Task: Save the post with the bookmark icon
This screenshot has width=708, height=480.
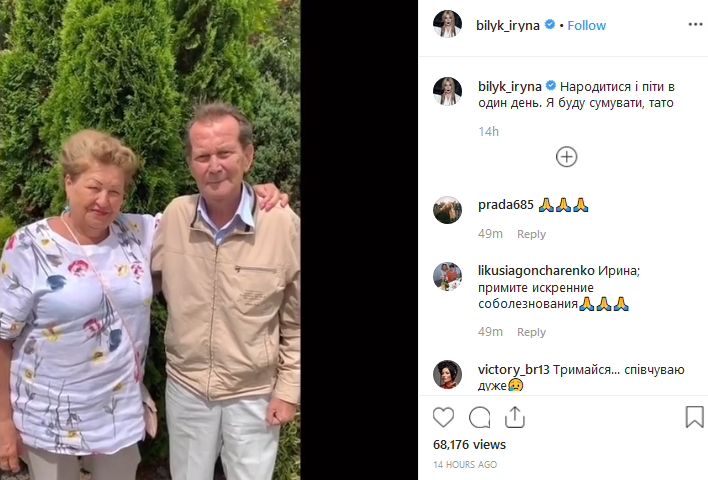Action: coord(694,416)
